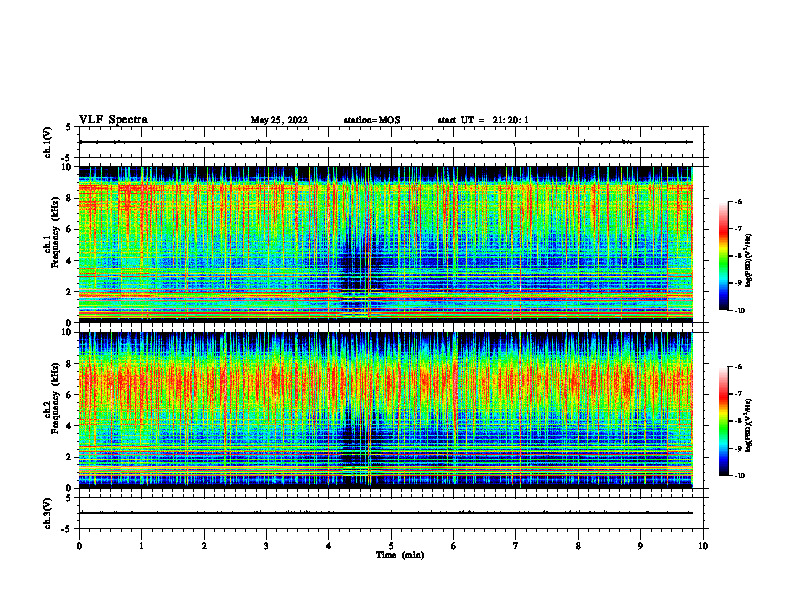
Task: Click time axis tick label "6"
Action: [454, 546]
